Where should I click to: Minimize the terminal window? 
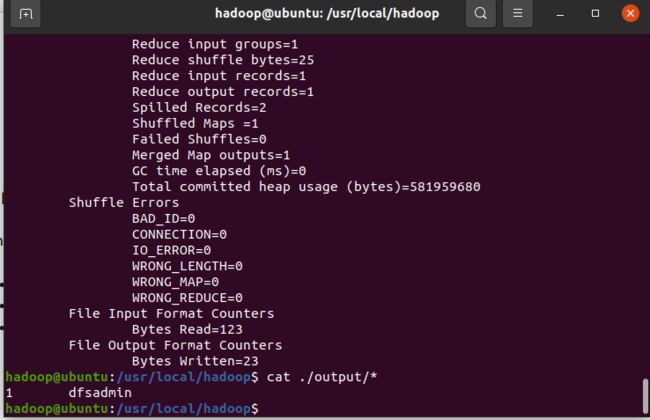(560, 14)
